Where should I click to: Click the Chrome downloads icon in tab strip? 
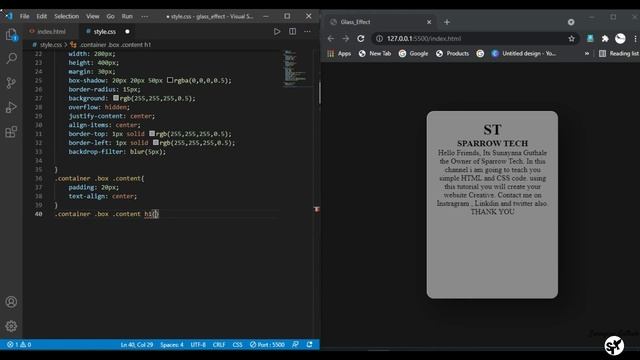(571, 22)
